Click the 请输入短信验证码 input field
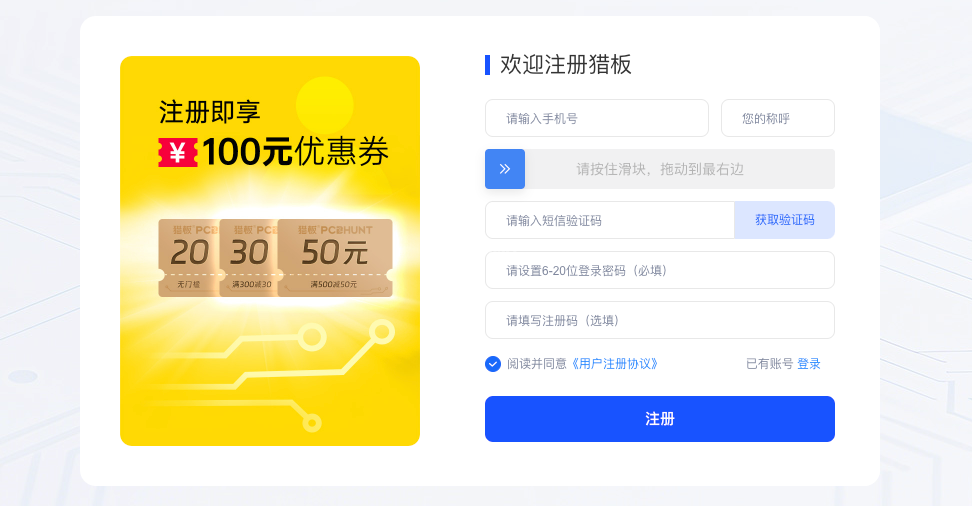This screenshot has width=972, height=506. [x=609, y=220]
